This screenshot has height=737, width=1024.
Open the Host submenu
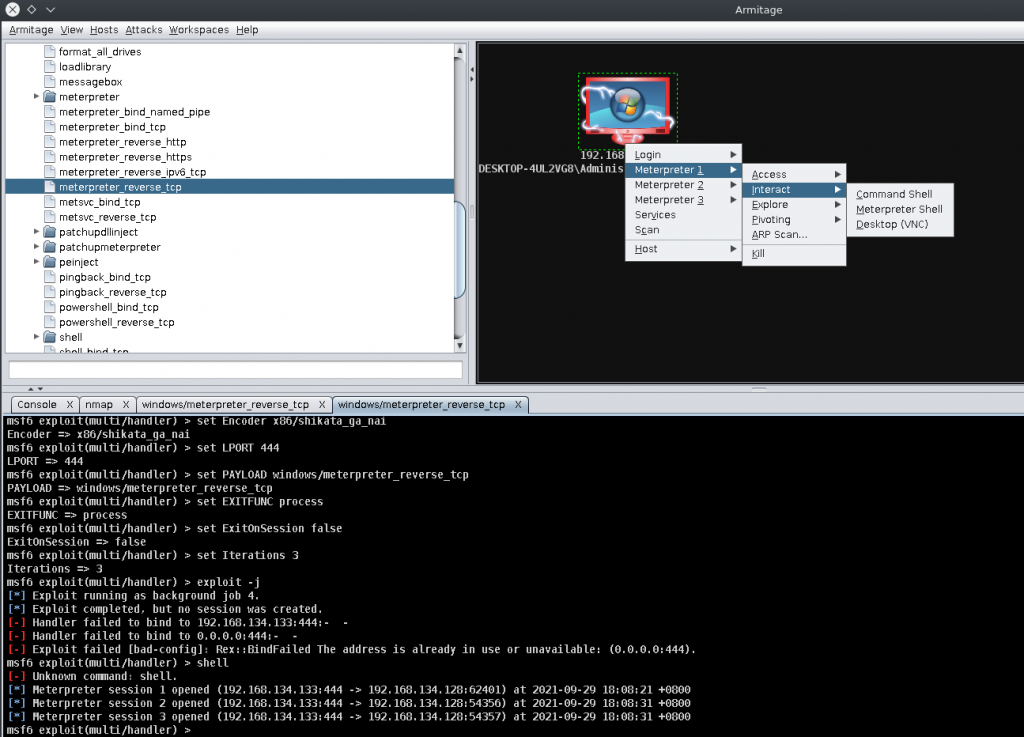point(683,249)
